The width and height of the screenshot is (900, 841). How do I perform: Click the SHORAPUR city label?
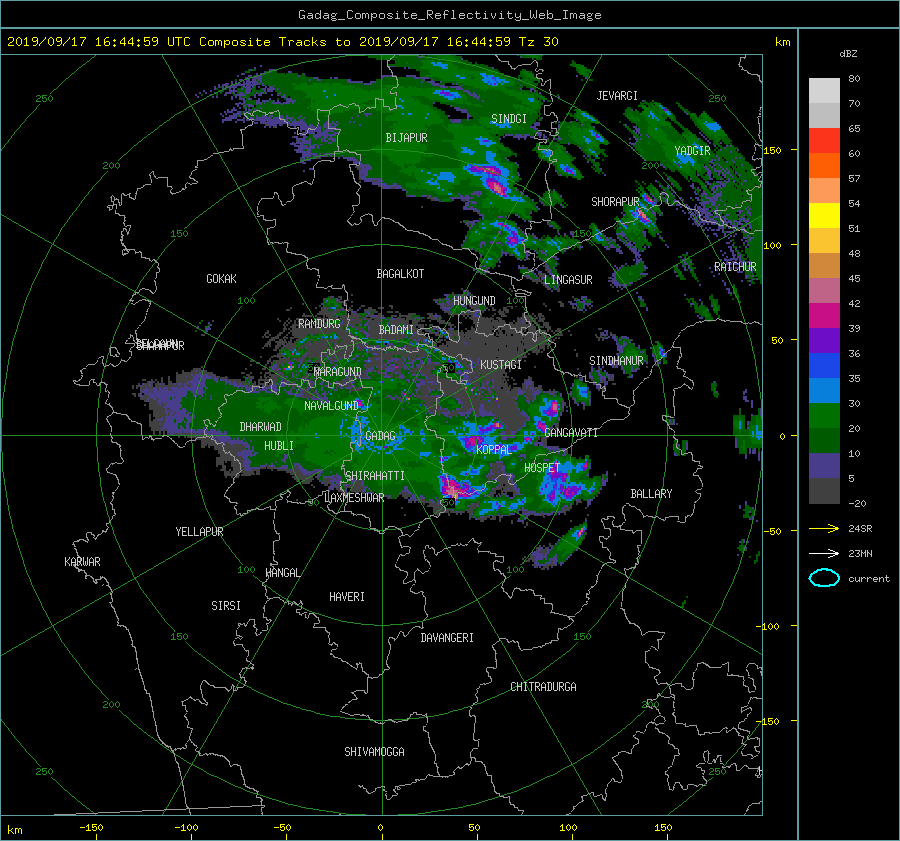coord(615,202)
